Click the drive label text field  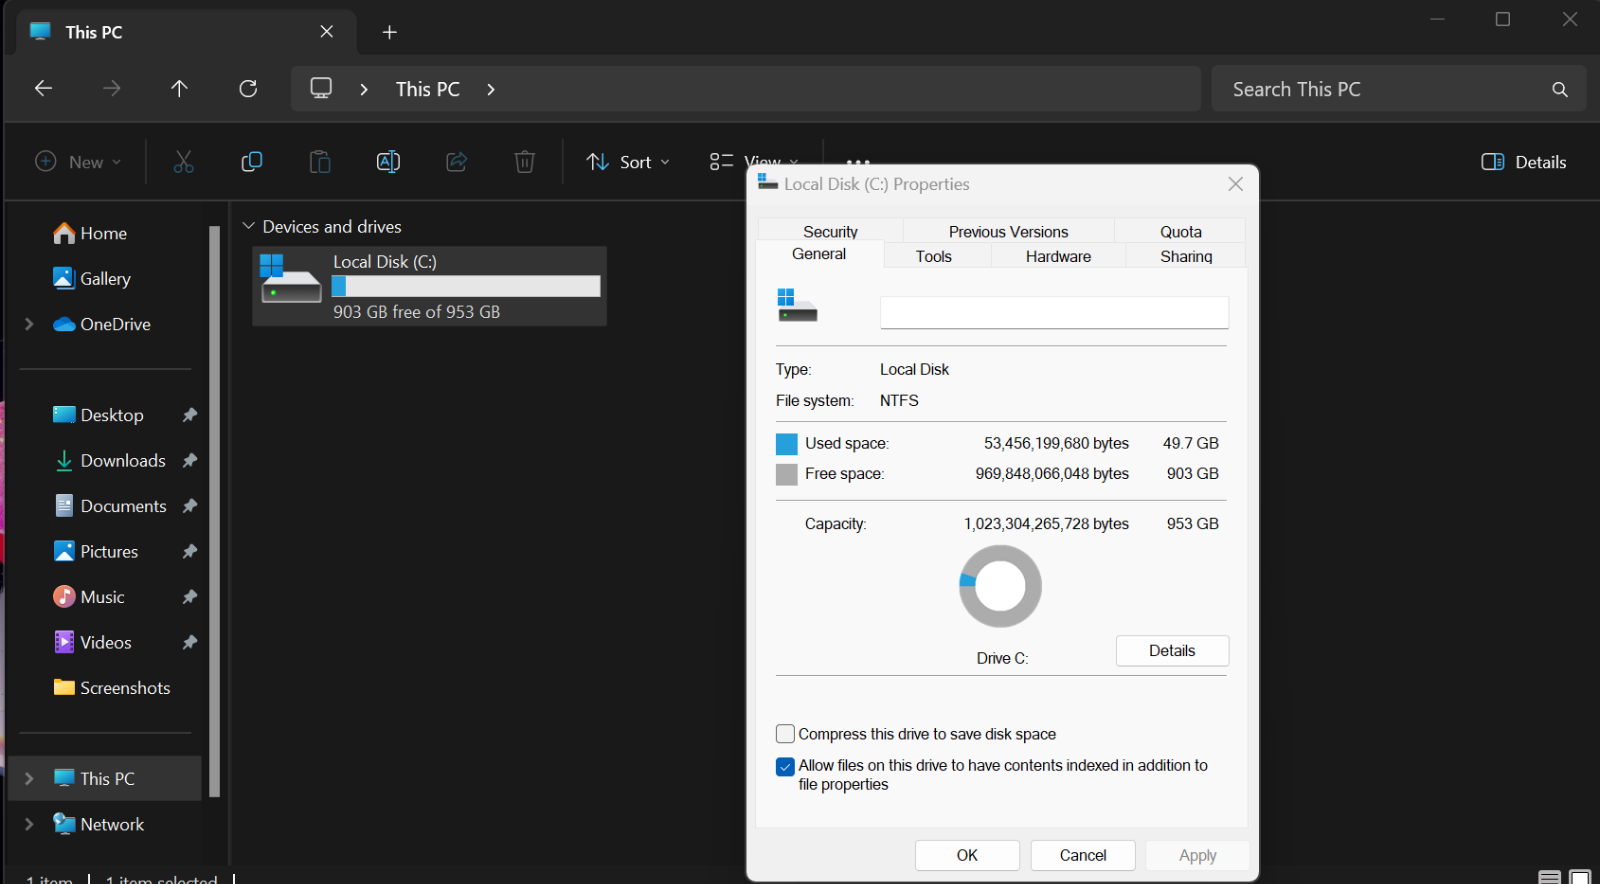pyautogui.click(x=1054, y=312)
